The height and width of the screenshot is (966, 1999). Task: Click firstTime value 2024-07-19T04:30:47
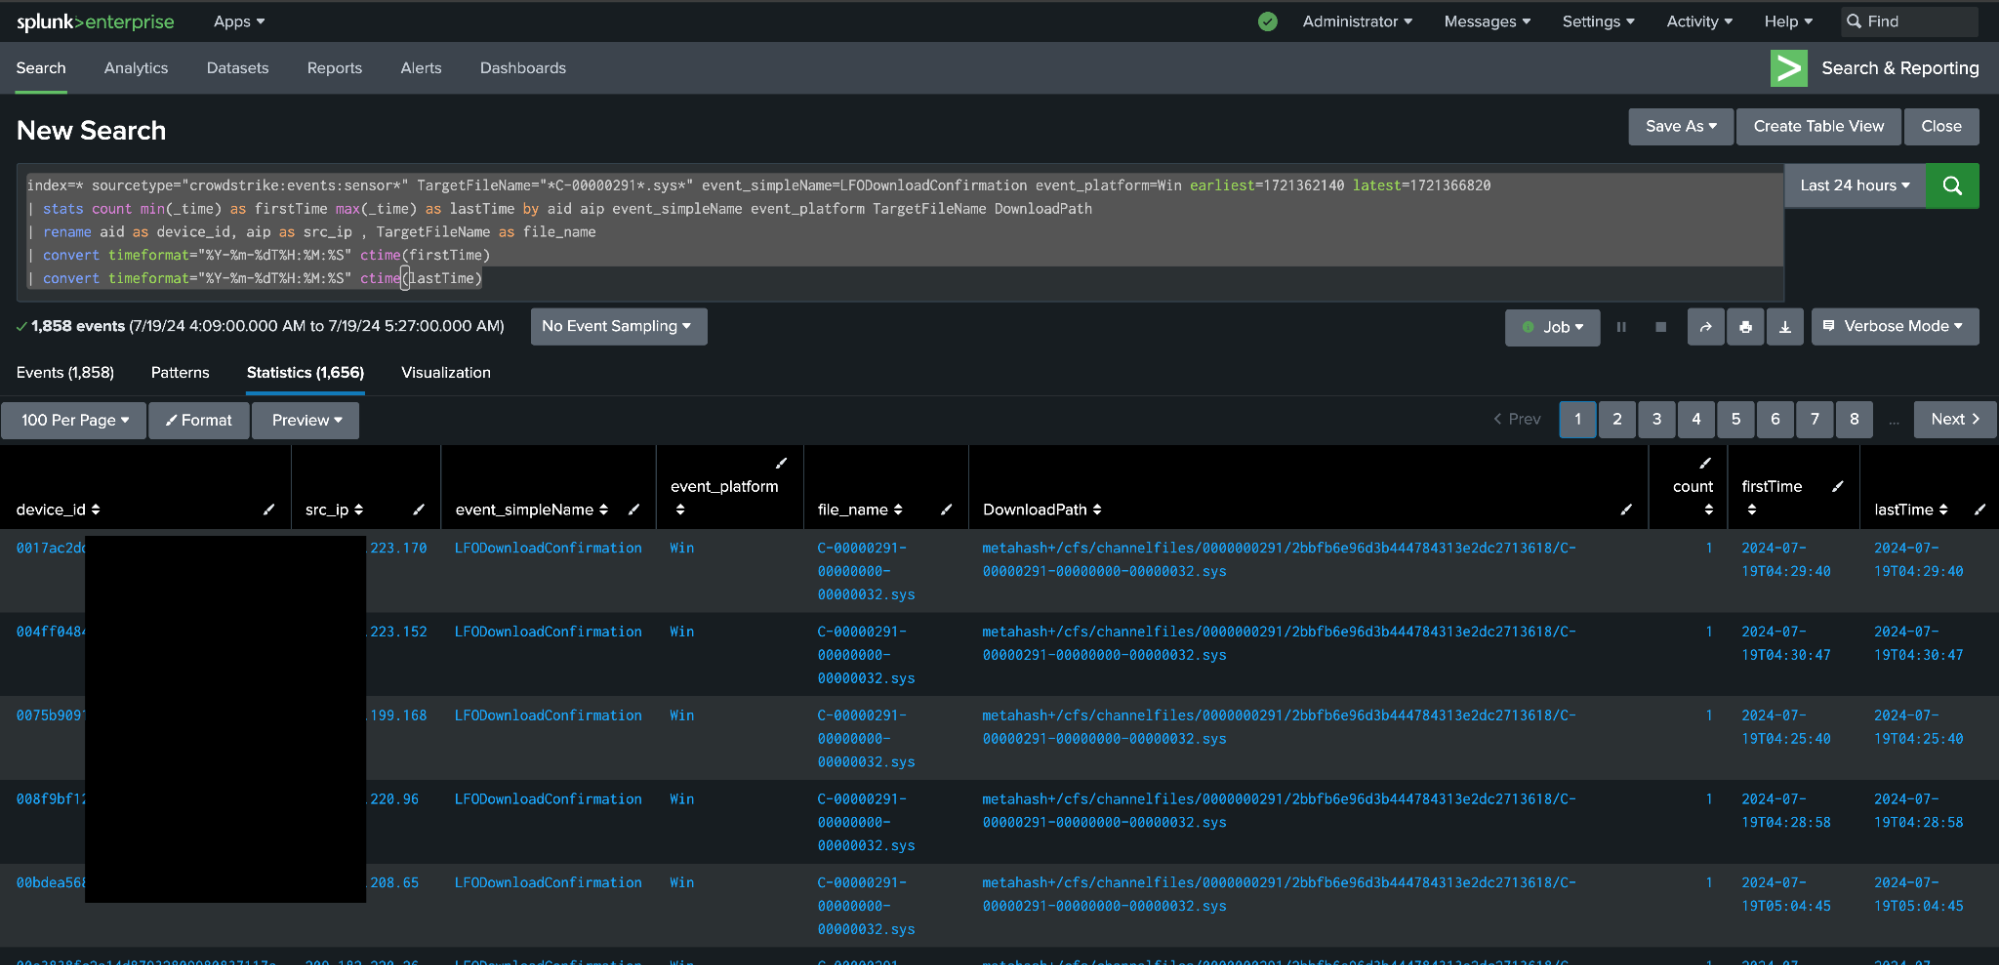tap(1786, 644)
